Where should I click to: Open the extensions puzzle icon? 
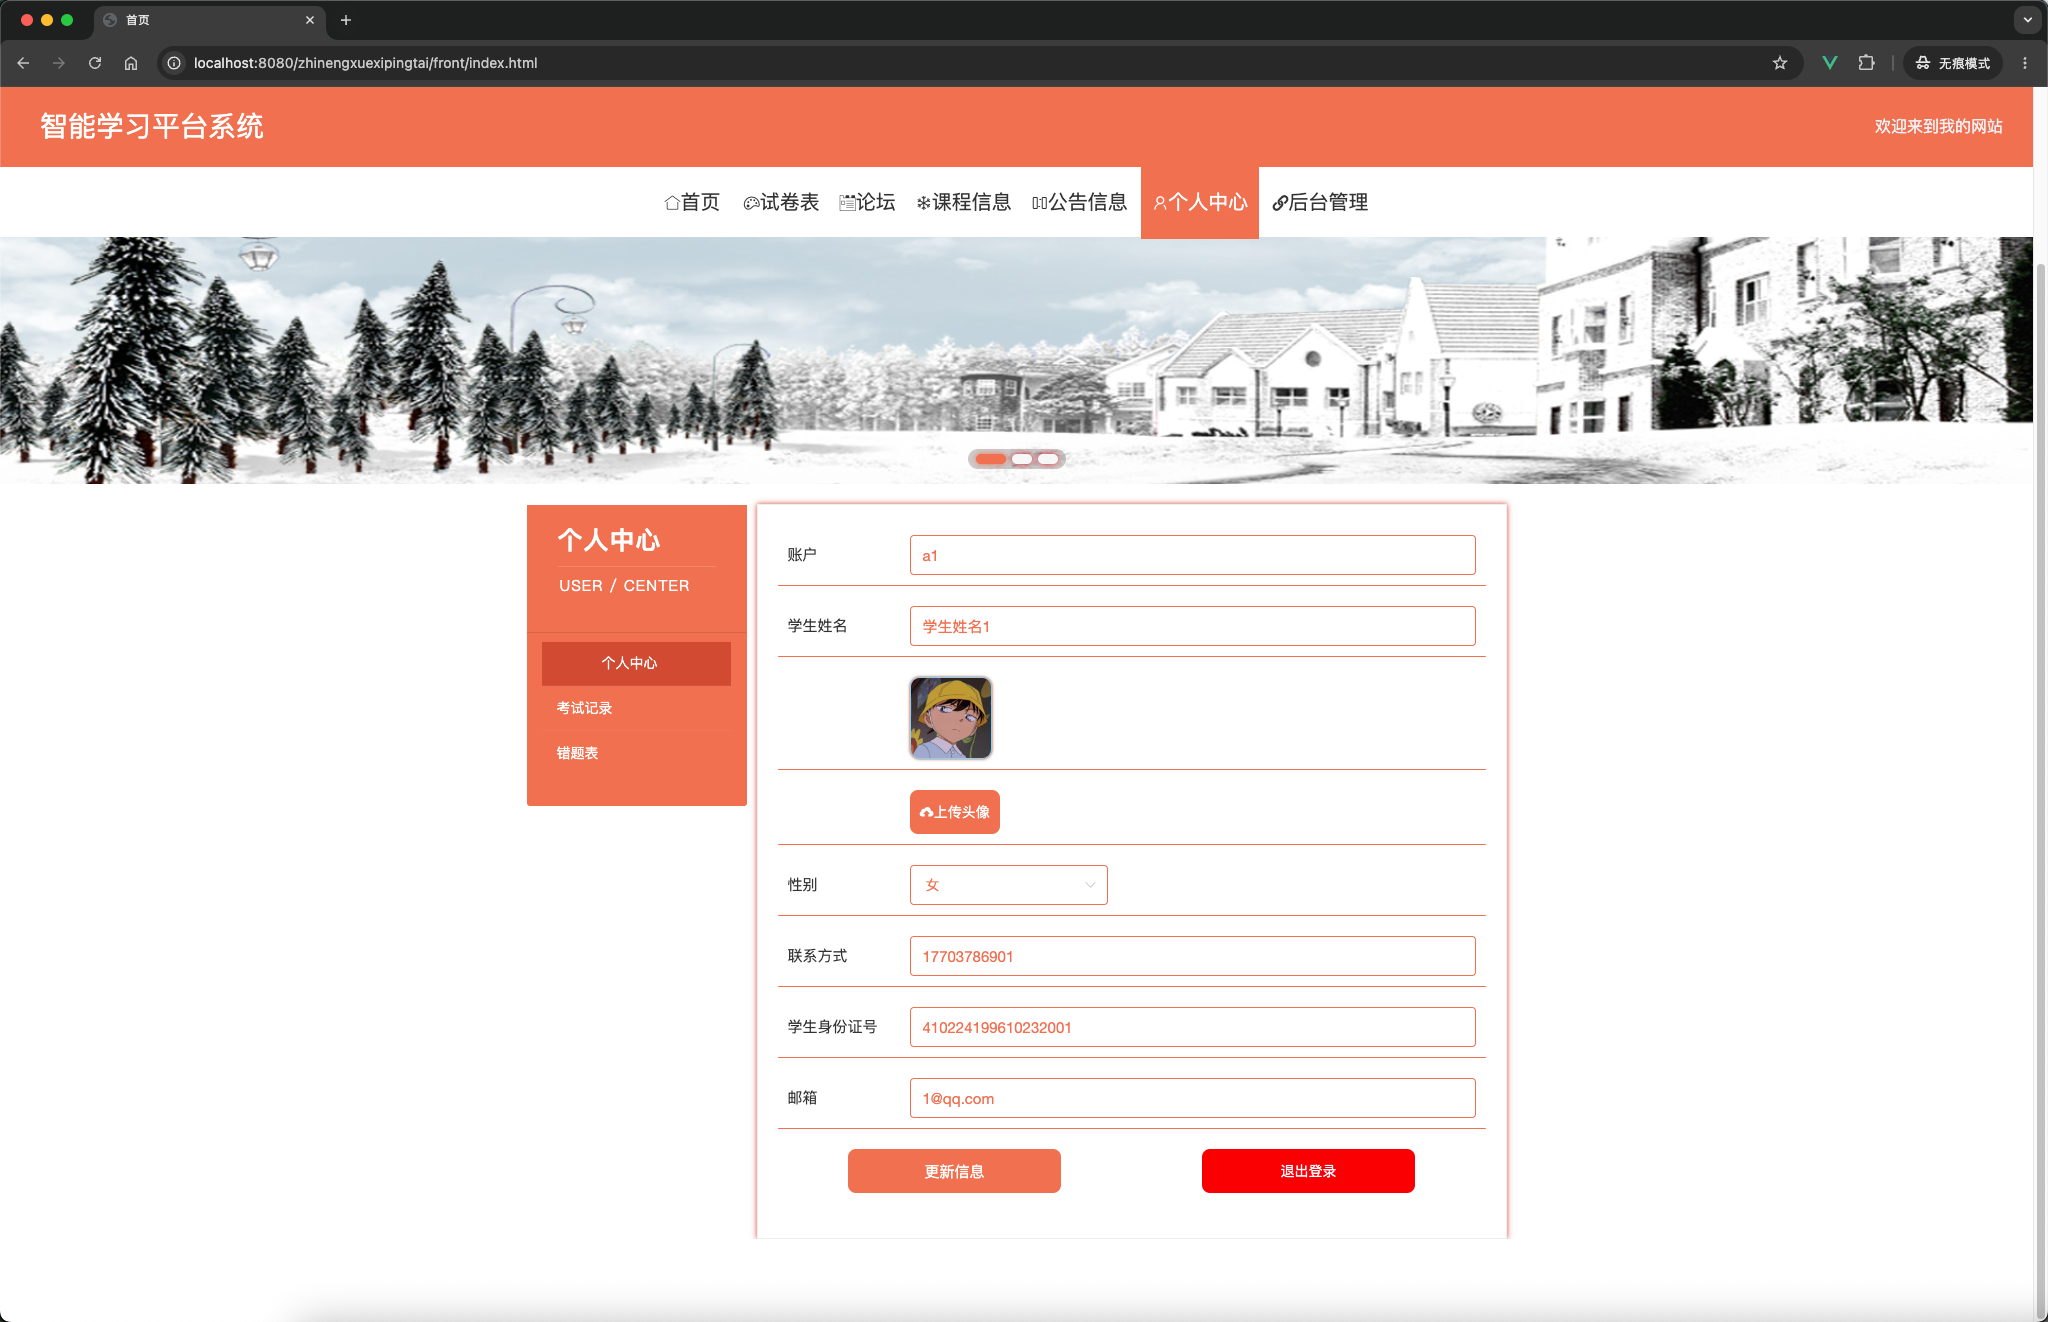pyautogui.click(x=1866, y=63)
